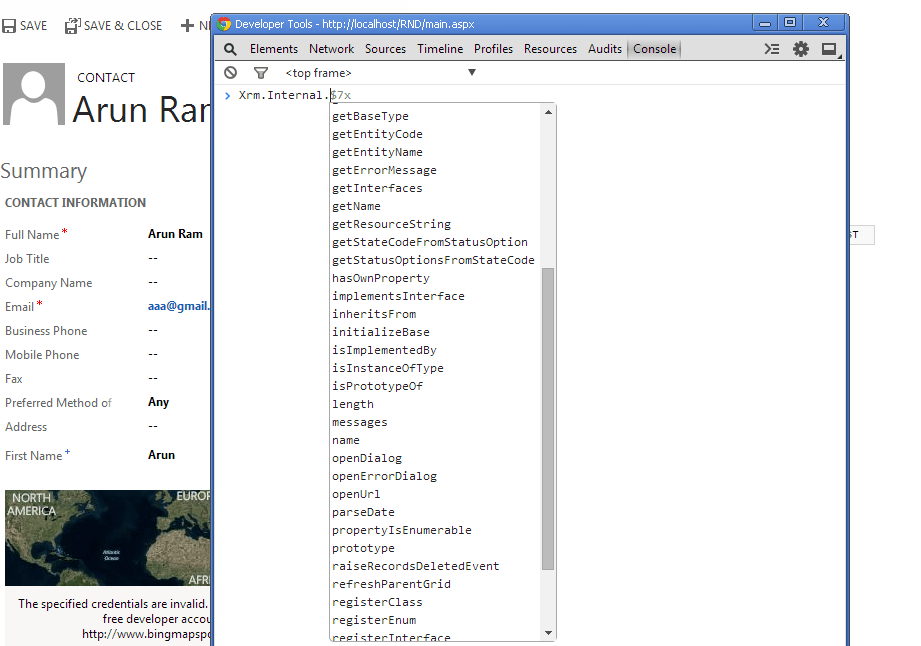Select getBaseType suggestion
921x646 pixels.
[370, 116]
